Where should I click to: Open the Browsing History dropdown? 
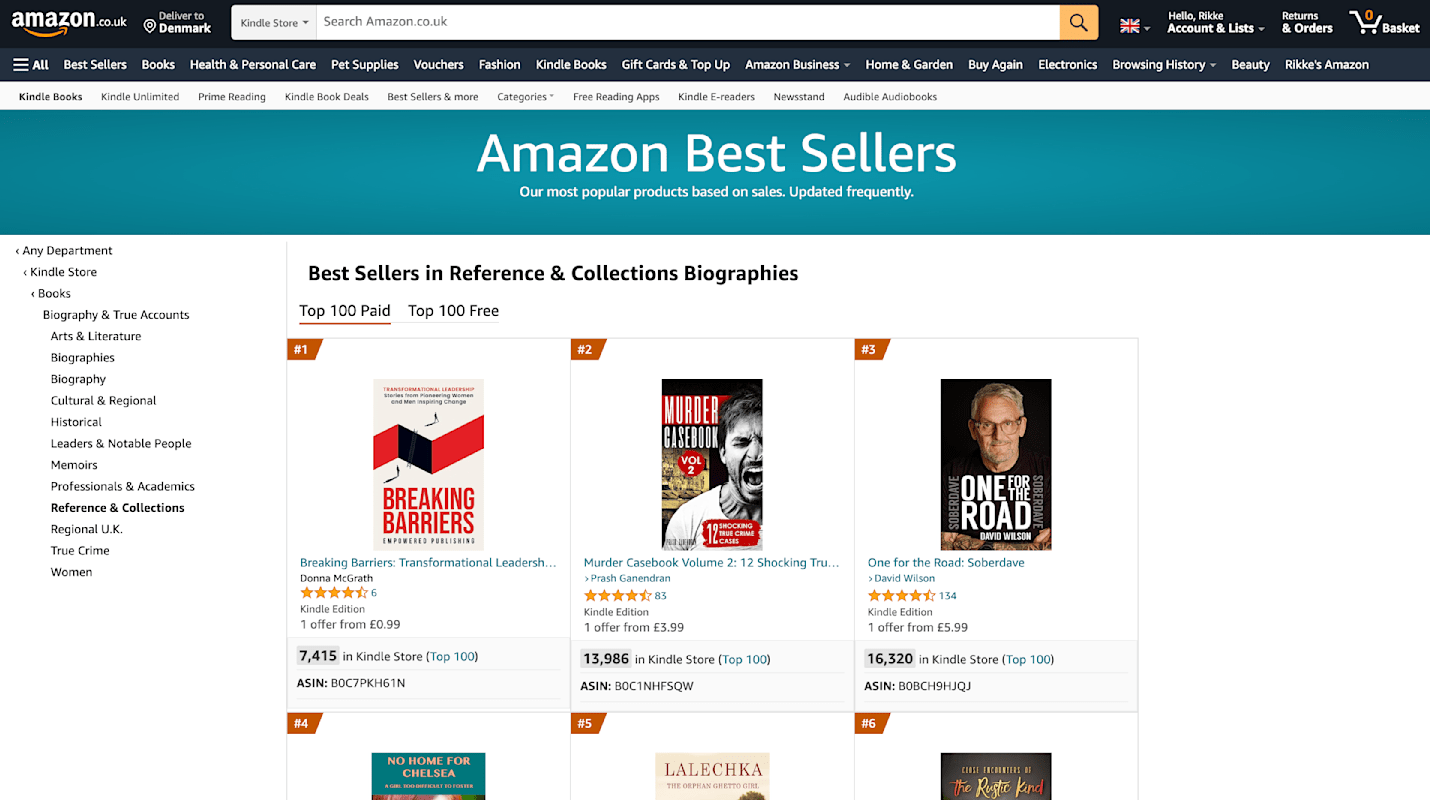[x=1163, y=65]
